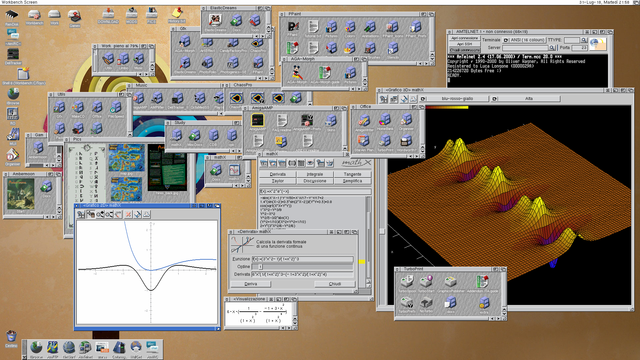The image size is (640, 360).
Task: Open the Terminale ANSI (16 colours) cycle gadget
Action: 525,40
